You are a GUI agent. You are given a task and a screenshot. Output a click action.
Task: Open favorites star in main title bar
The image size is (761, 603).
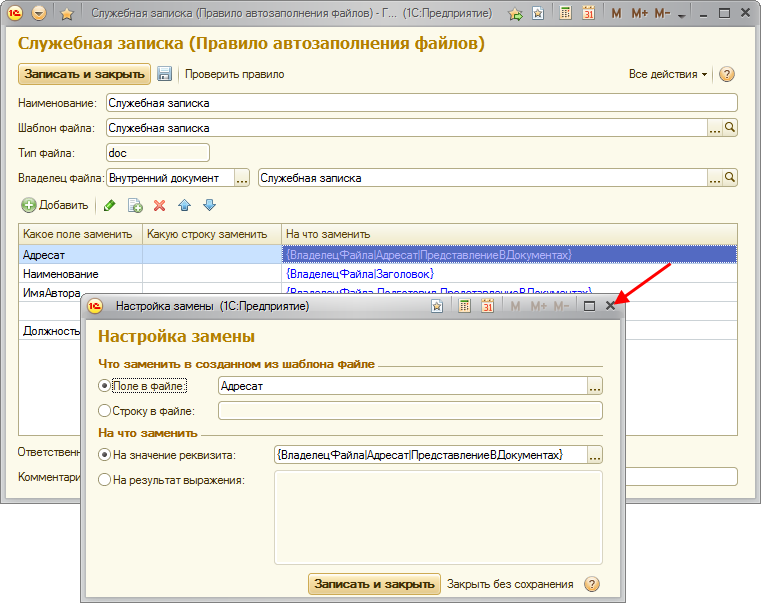tap(66, 14)
